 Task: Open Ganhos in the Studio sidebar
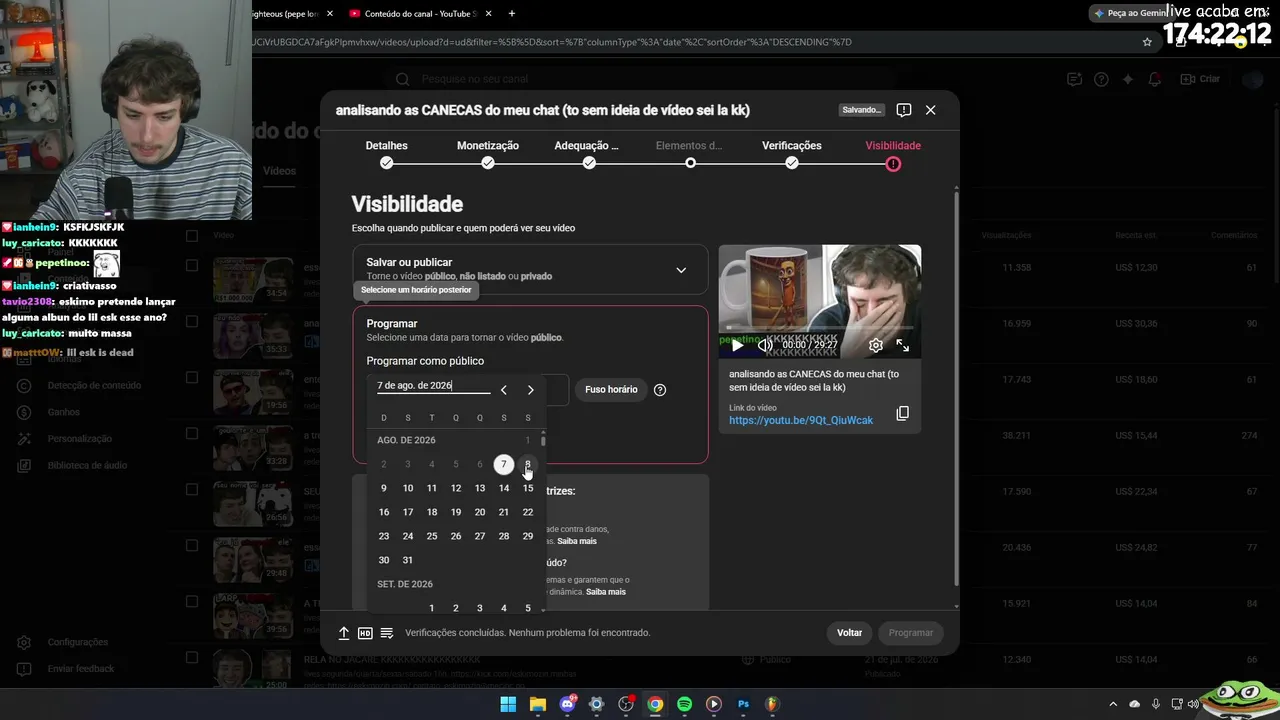[x=64, y=412]
